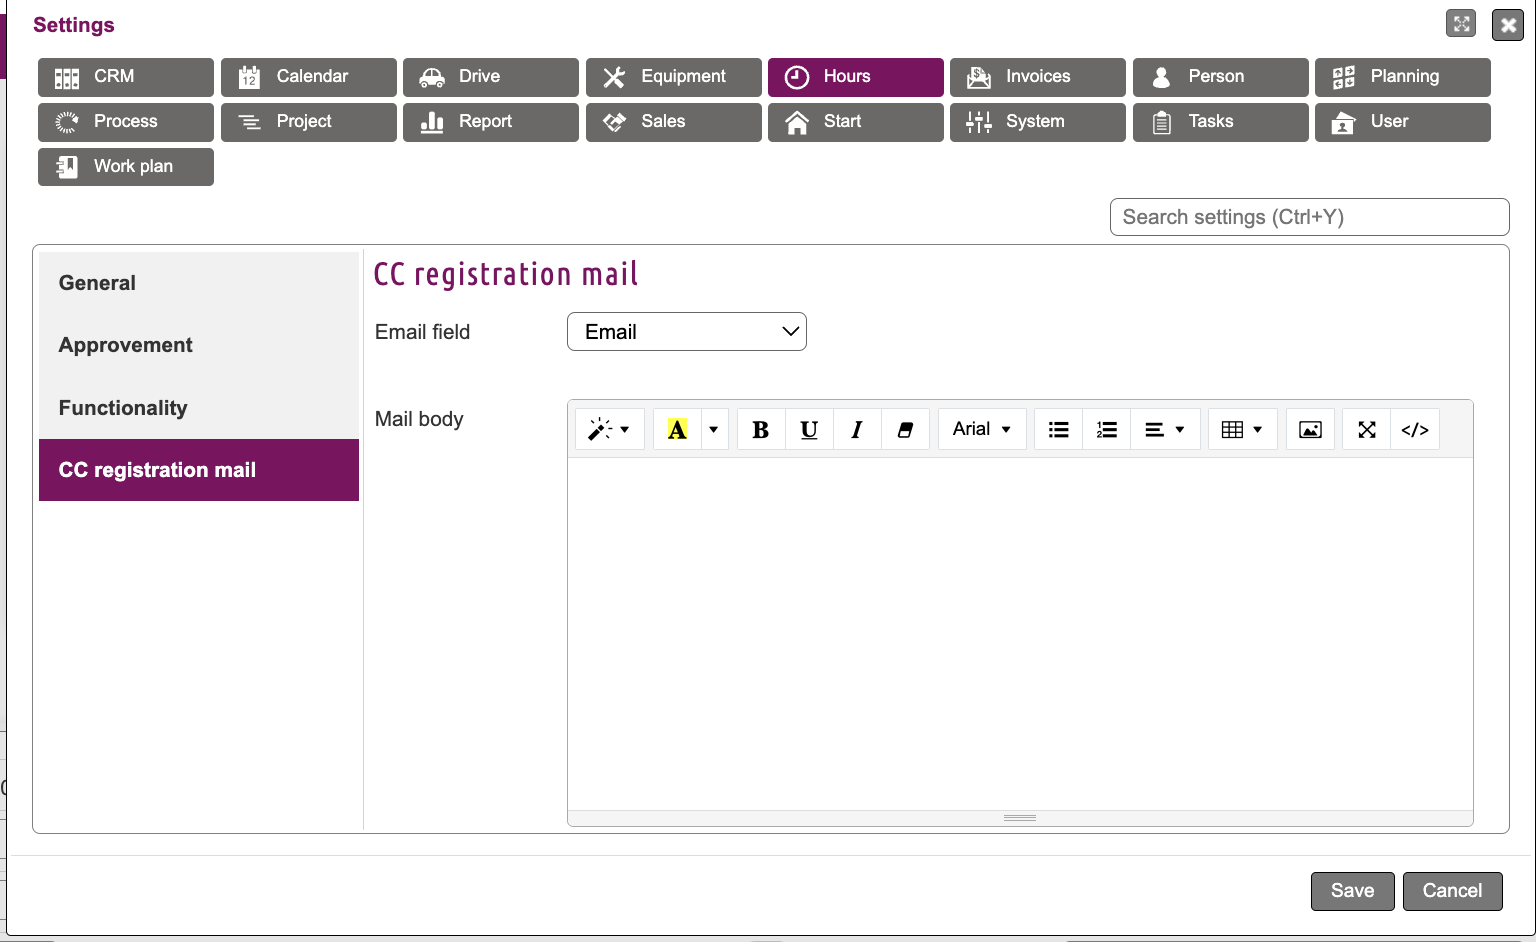Open the table insert dropdown
This screenshot has width=1536, height=942.
(x=1242, y=430)
